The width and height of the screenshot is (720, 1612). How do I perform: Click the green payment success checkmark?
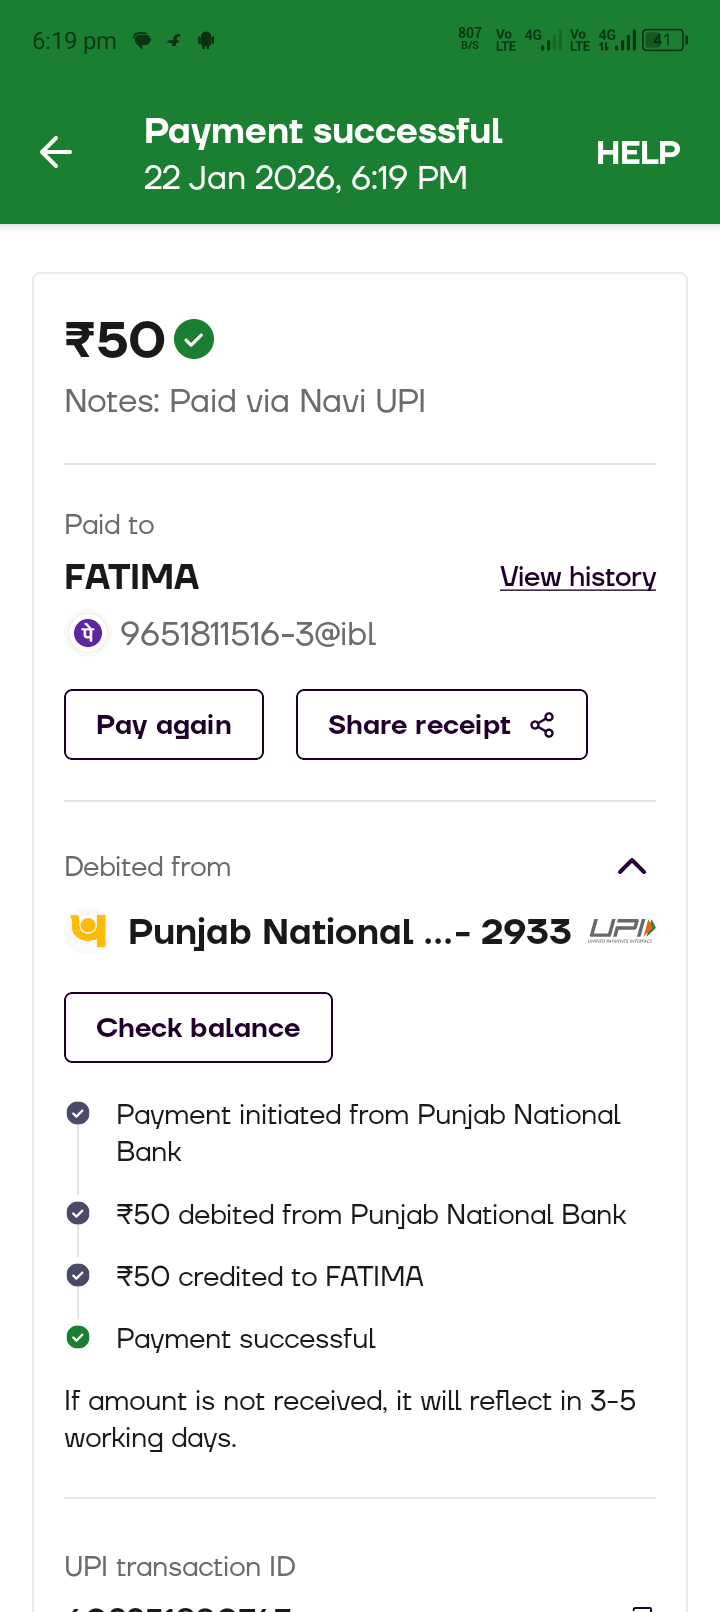(194, 339)
